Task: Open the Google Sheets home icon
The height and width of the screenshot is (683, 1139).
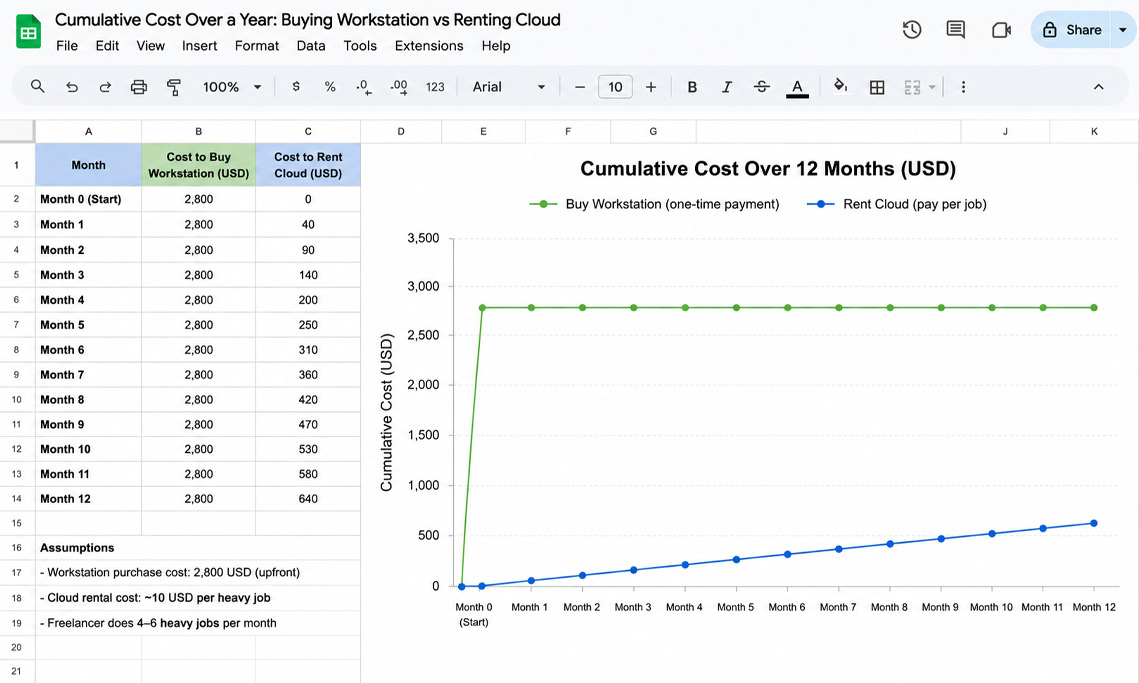Action: pos(28,31)
